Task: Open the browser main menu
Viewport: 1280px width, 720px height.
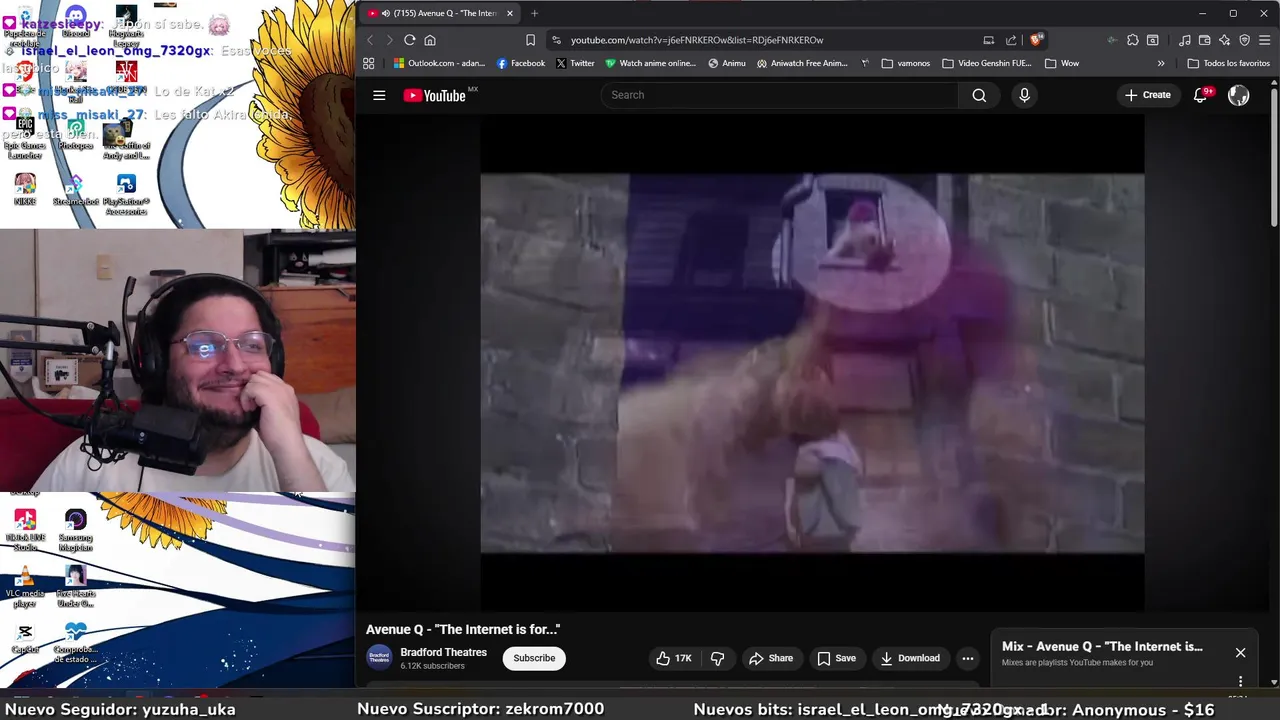Action: (x=1263, y=40)
